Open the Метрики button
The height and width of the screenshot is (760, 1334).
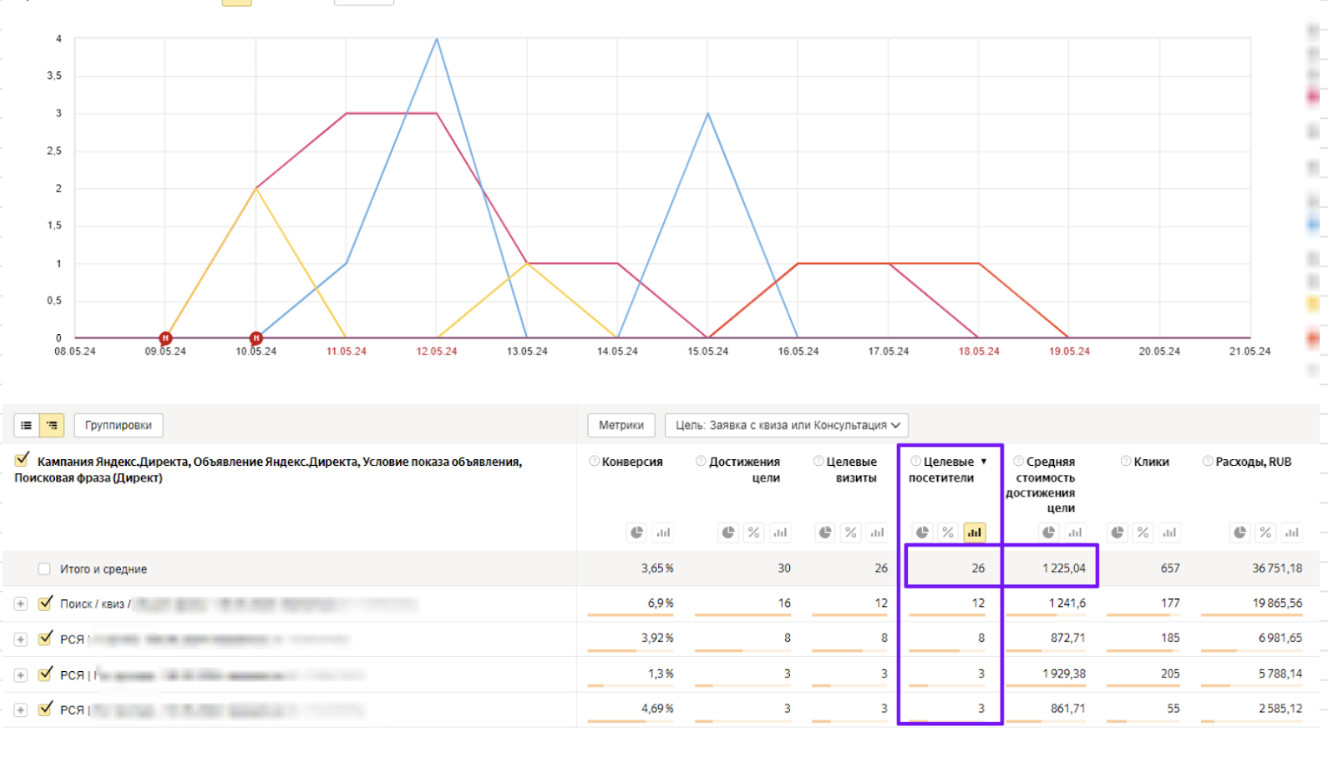[620, 425]
